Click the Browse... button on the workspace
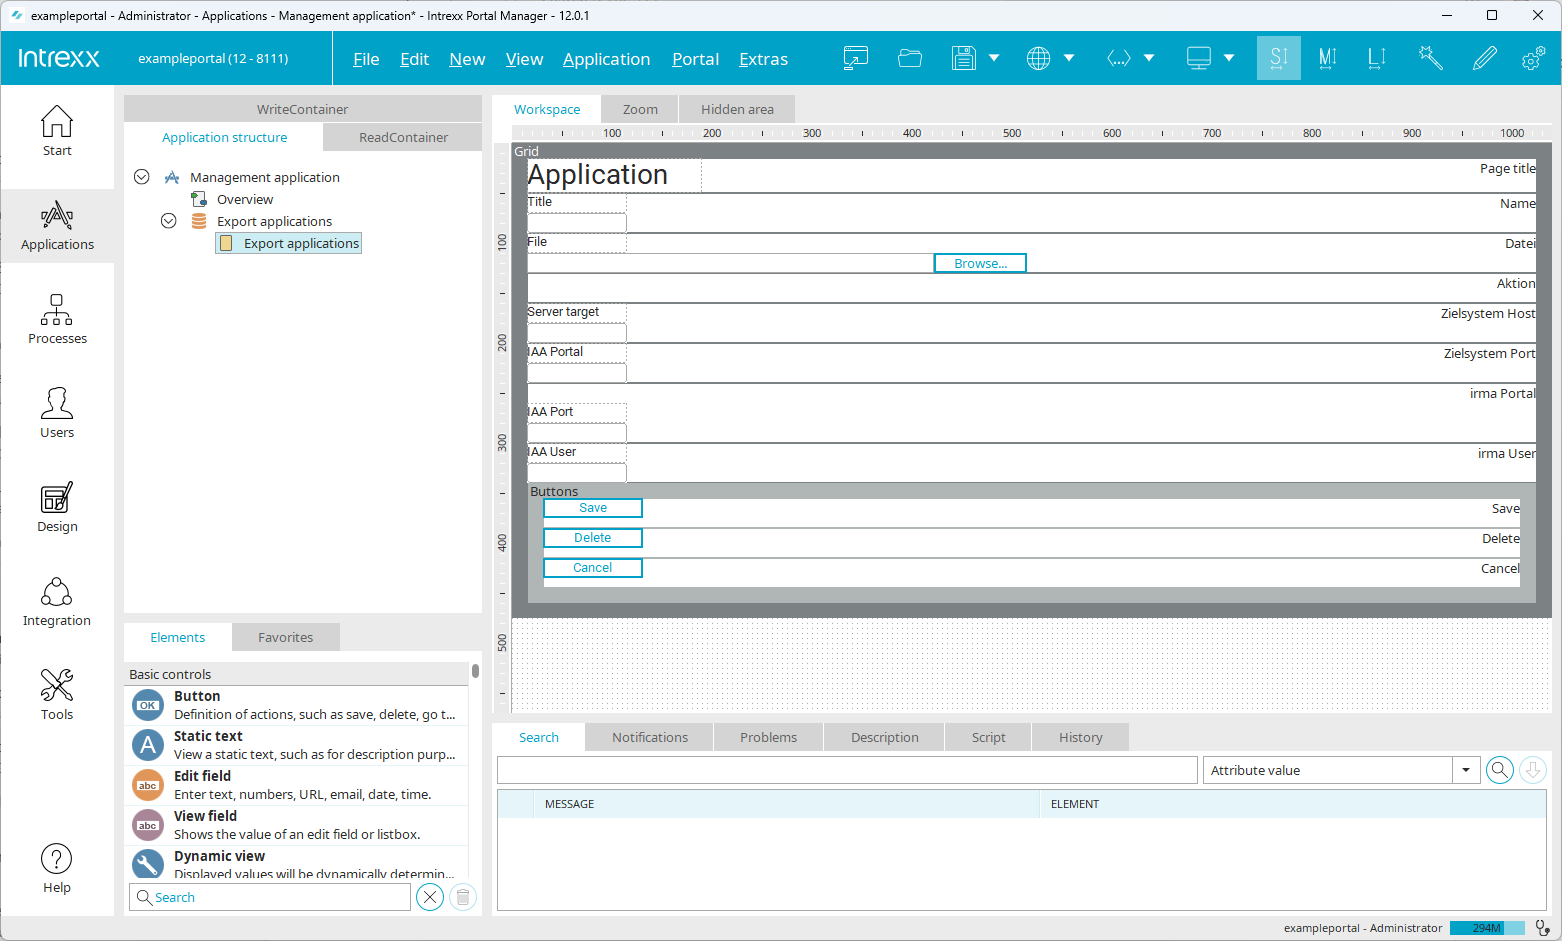The image size is (1562, 941). click(980, 263)
